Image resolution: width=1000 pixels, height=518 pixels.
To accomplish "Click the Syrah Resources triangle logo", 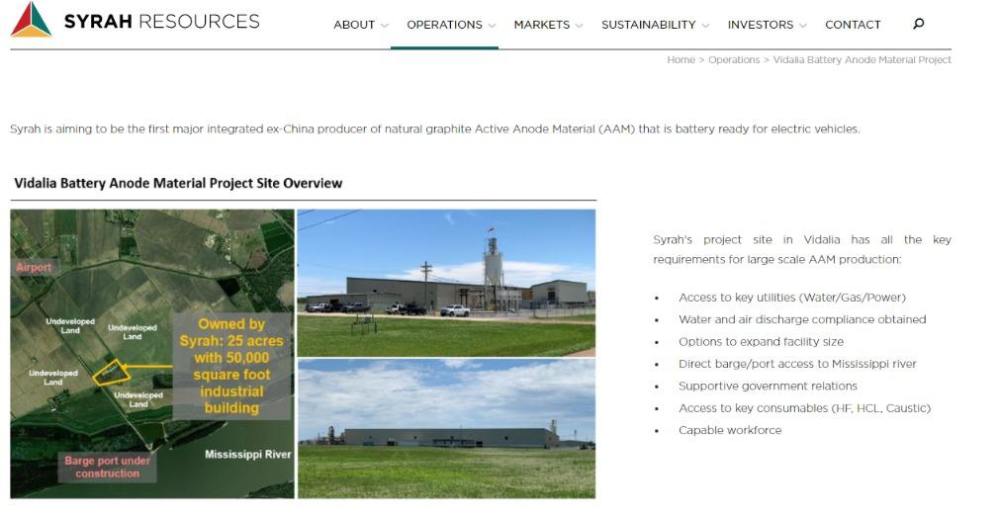I will (x=31, y=19).
